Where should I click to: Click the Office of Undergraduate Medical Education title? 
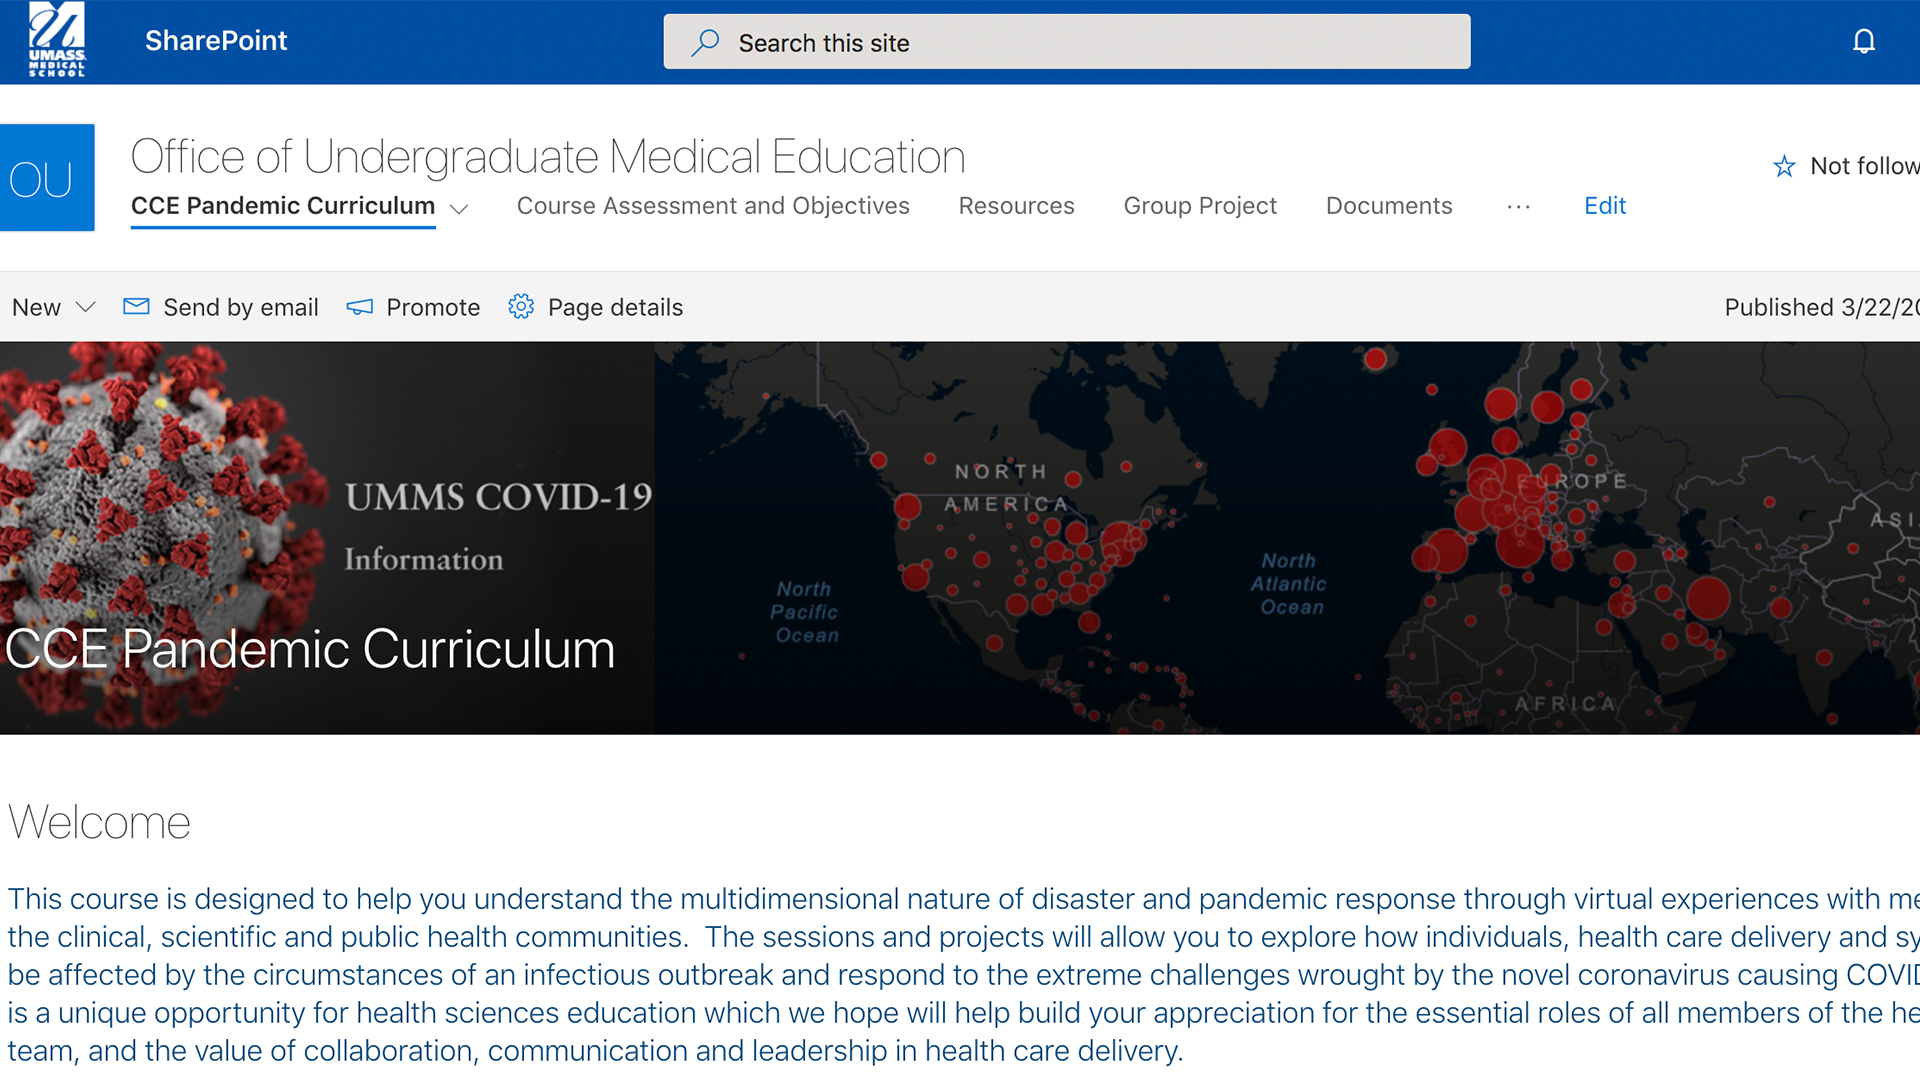coord(548,157)
